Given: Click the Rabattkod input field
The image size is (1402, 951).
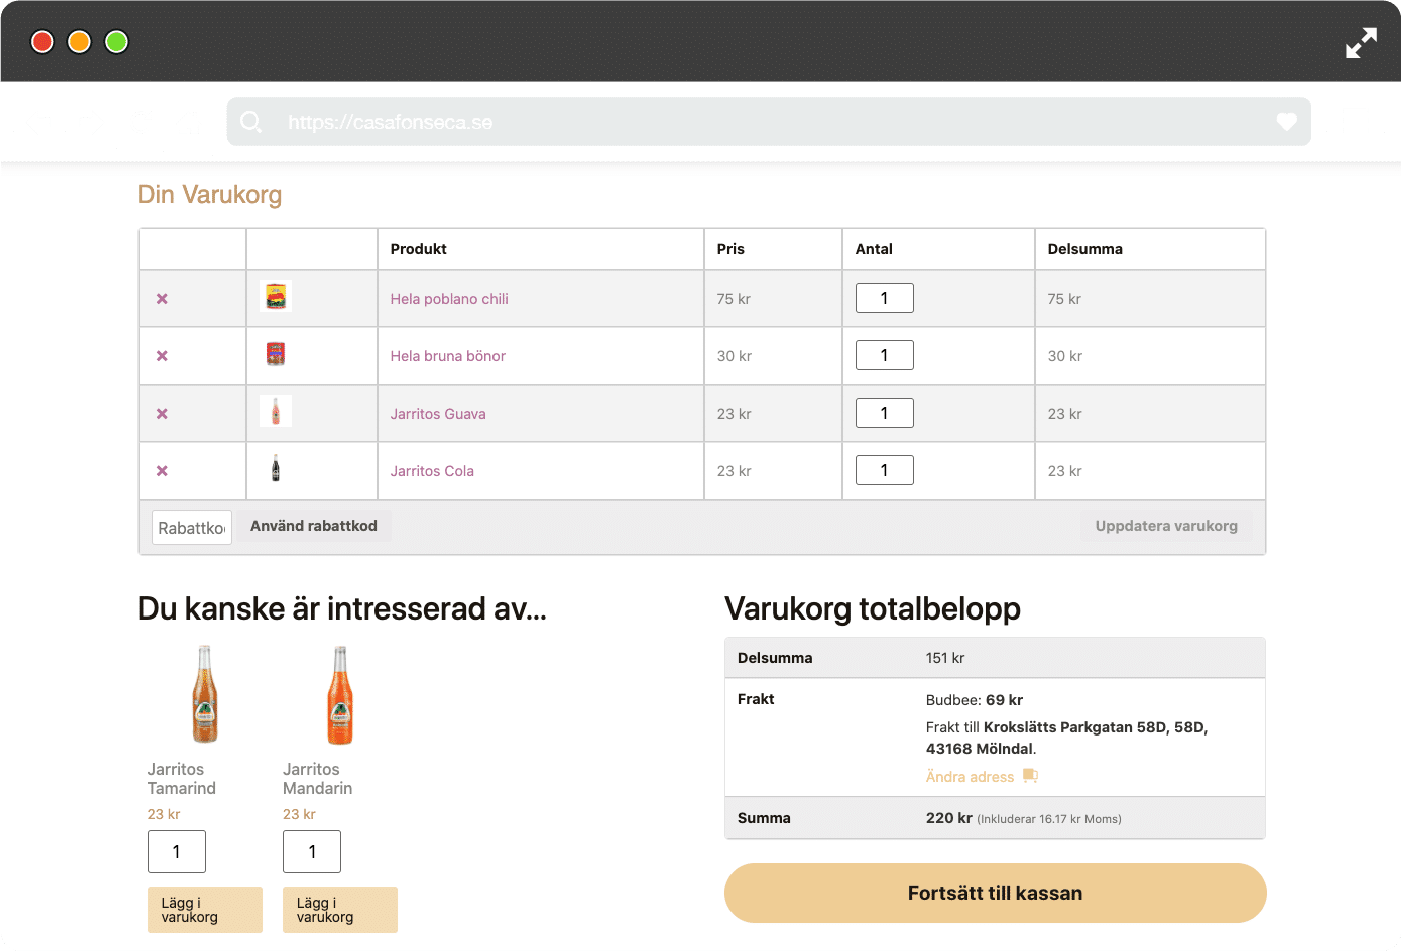Looking at the screenshot, I should coord(192,528).
